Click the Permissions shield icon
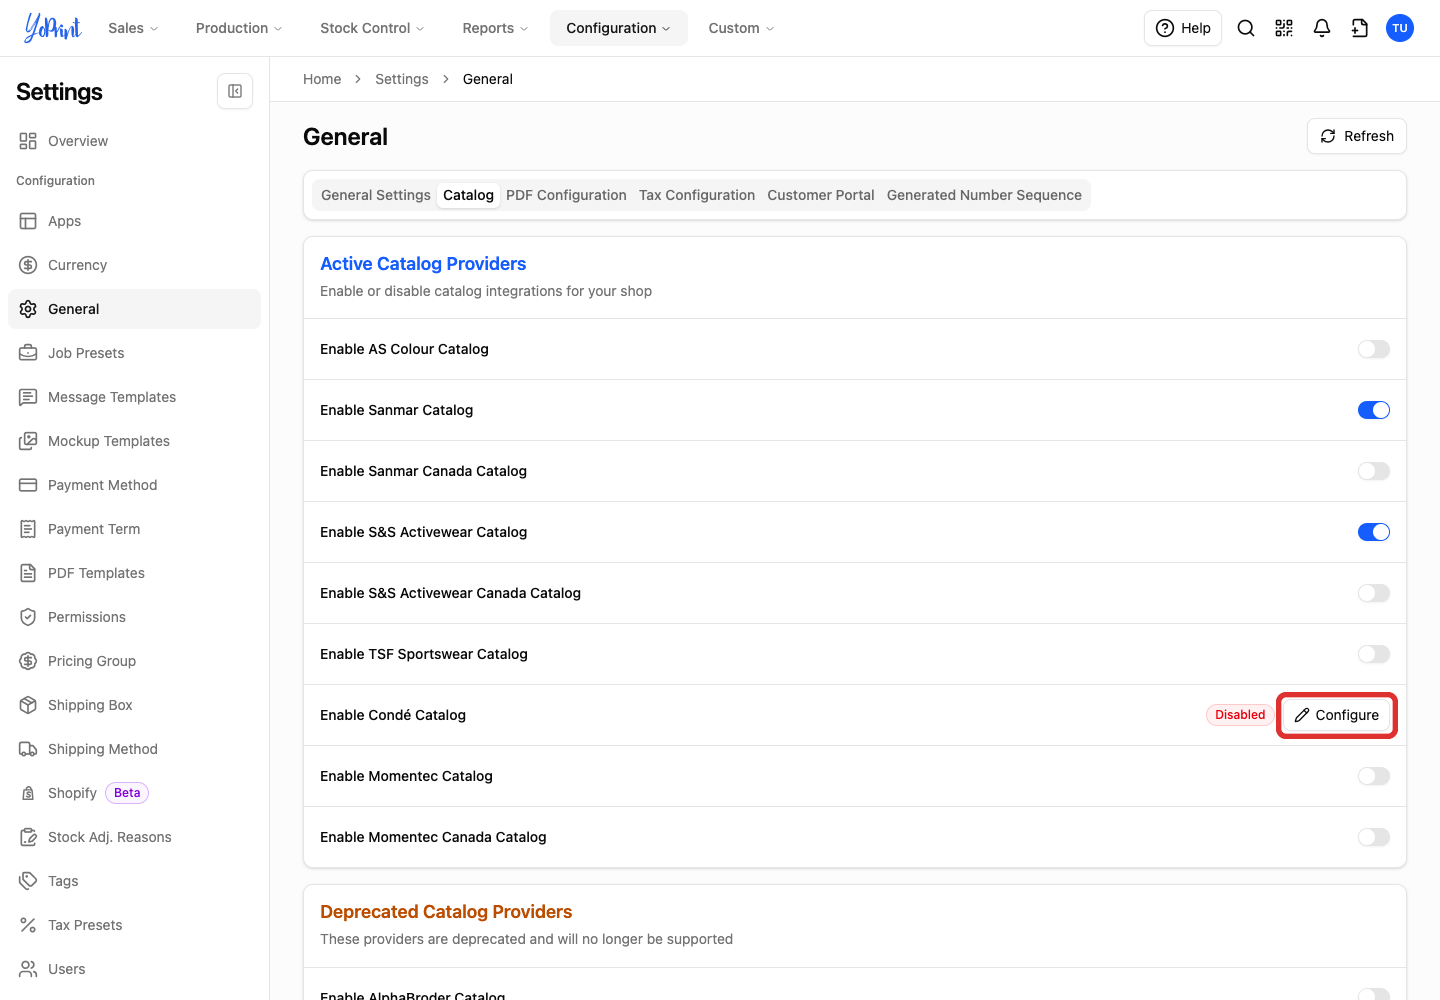The image size is (1440, 1000). [x=28, y=617]
